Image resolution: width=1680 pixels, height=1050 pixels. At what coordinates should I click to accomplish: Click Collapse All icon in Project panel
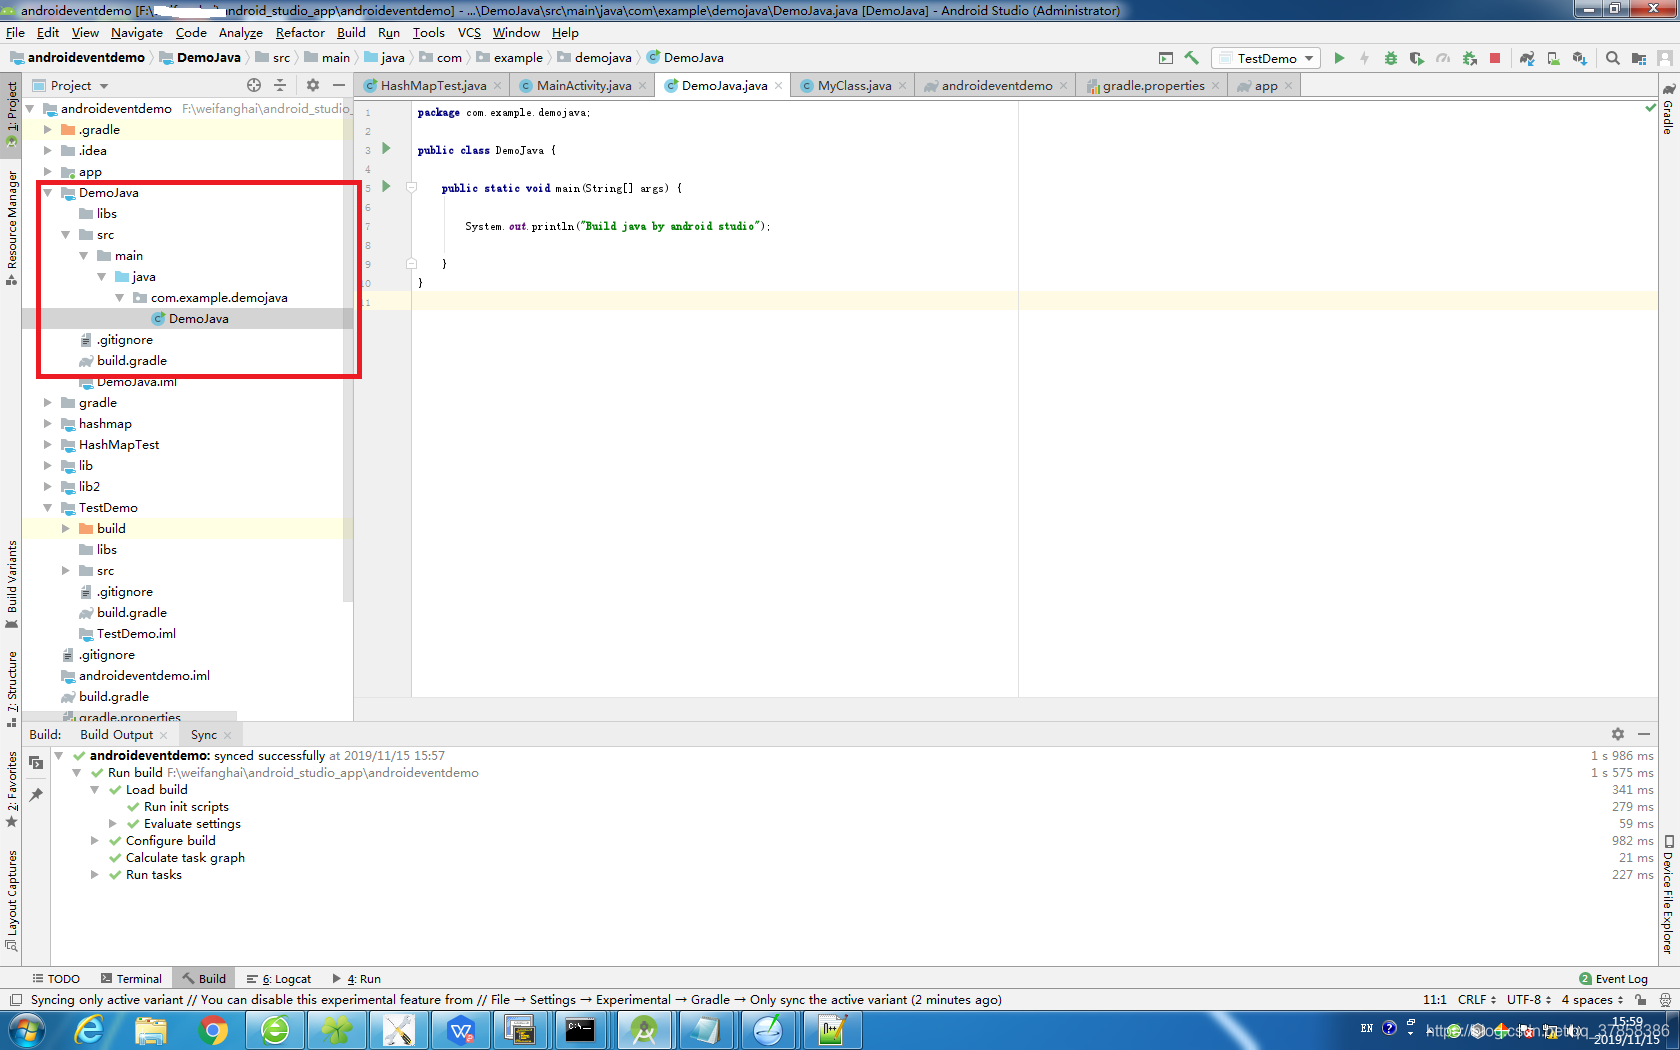pyautogui.click(x=280, y=85)
